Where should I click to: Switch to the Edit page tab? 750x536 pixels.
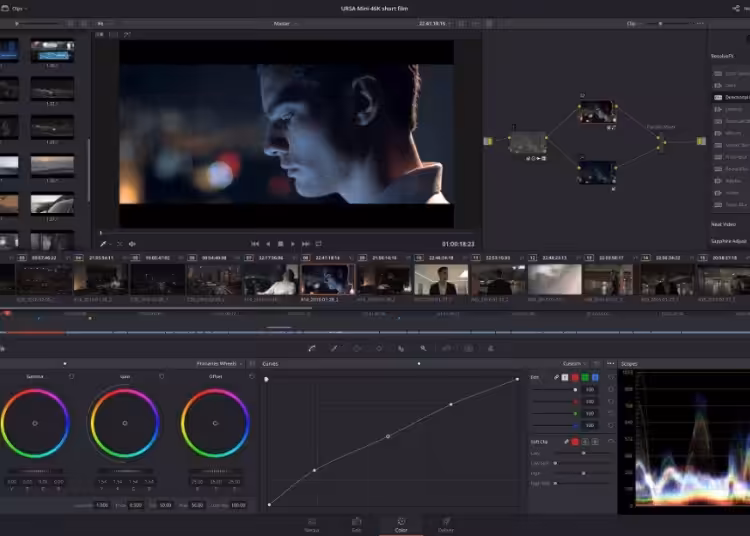pyautogui.click(x=356, y=525)
